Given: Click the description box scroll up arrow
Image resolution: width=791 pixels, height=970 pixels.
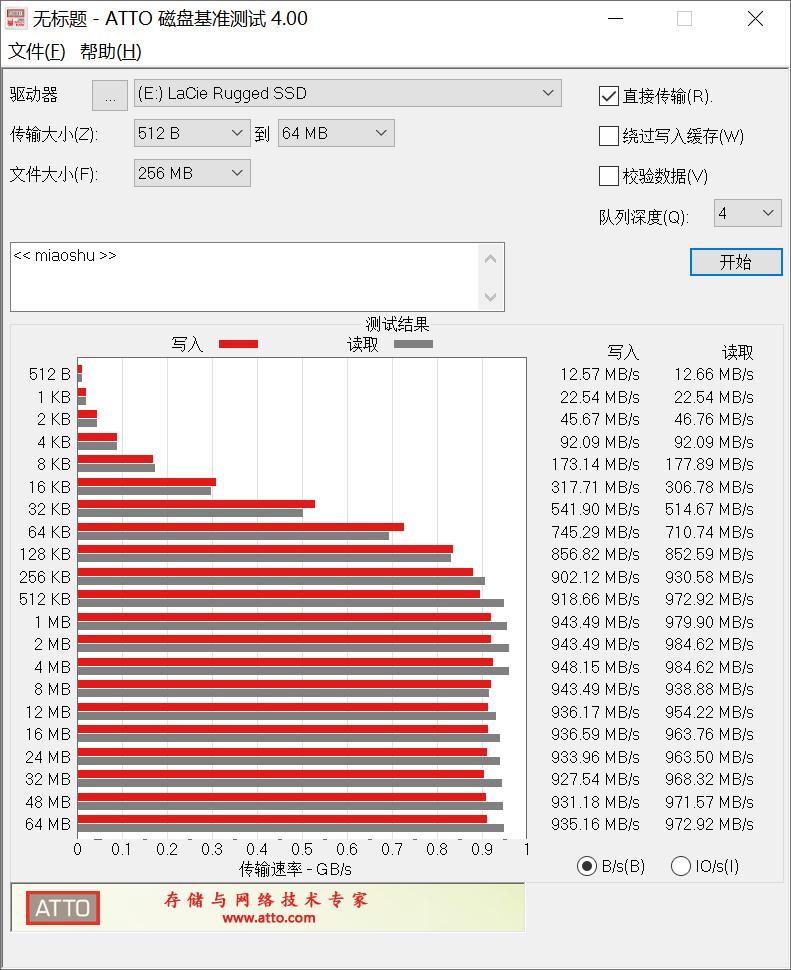Looking at the screenshot, I should (x=490, y=259).
